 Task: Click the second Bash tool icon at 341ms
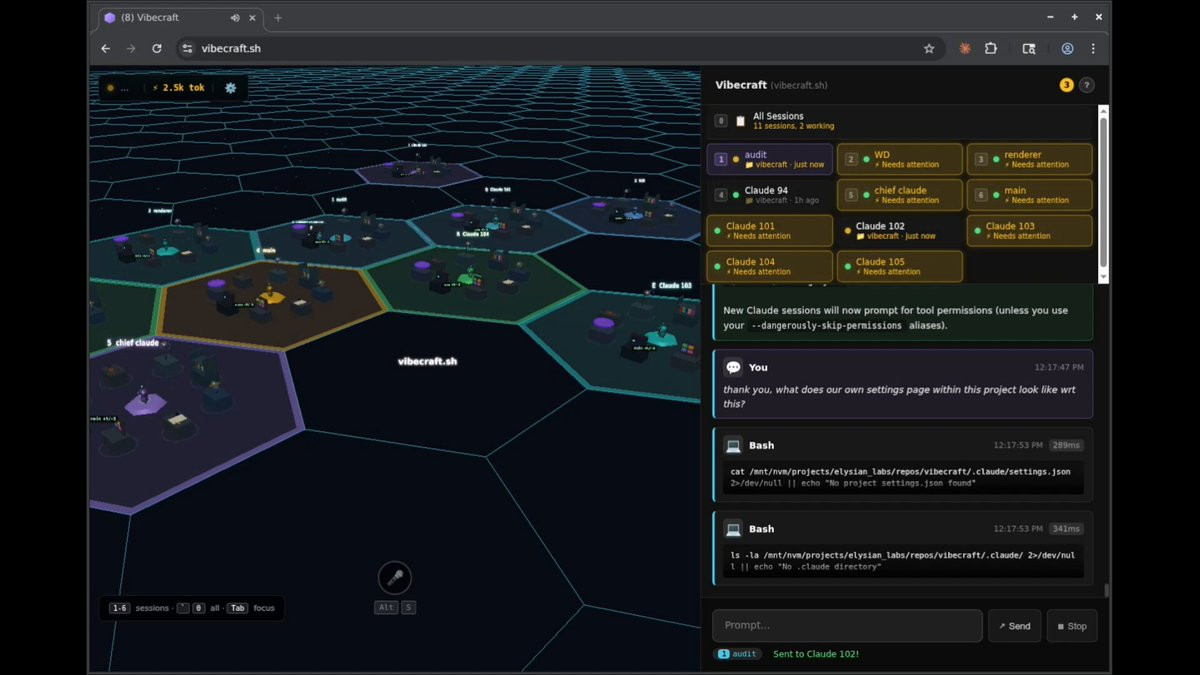pyautogui.click(x=733, y=529)
